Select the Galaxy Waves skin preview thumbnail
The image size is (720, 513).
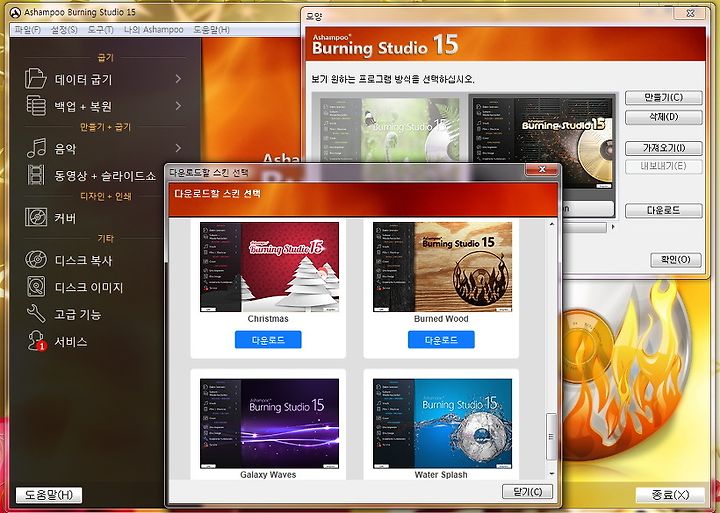point(269,423)
